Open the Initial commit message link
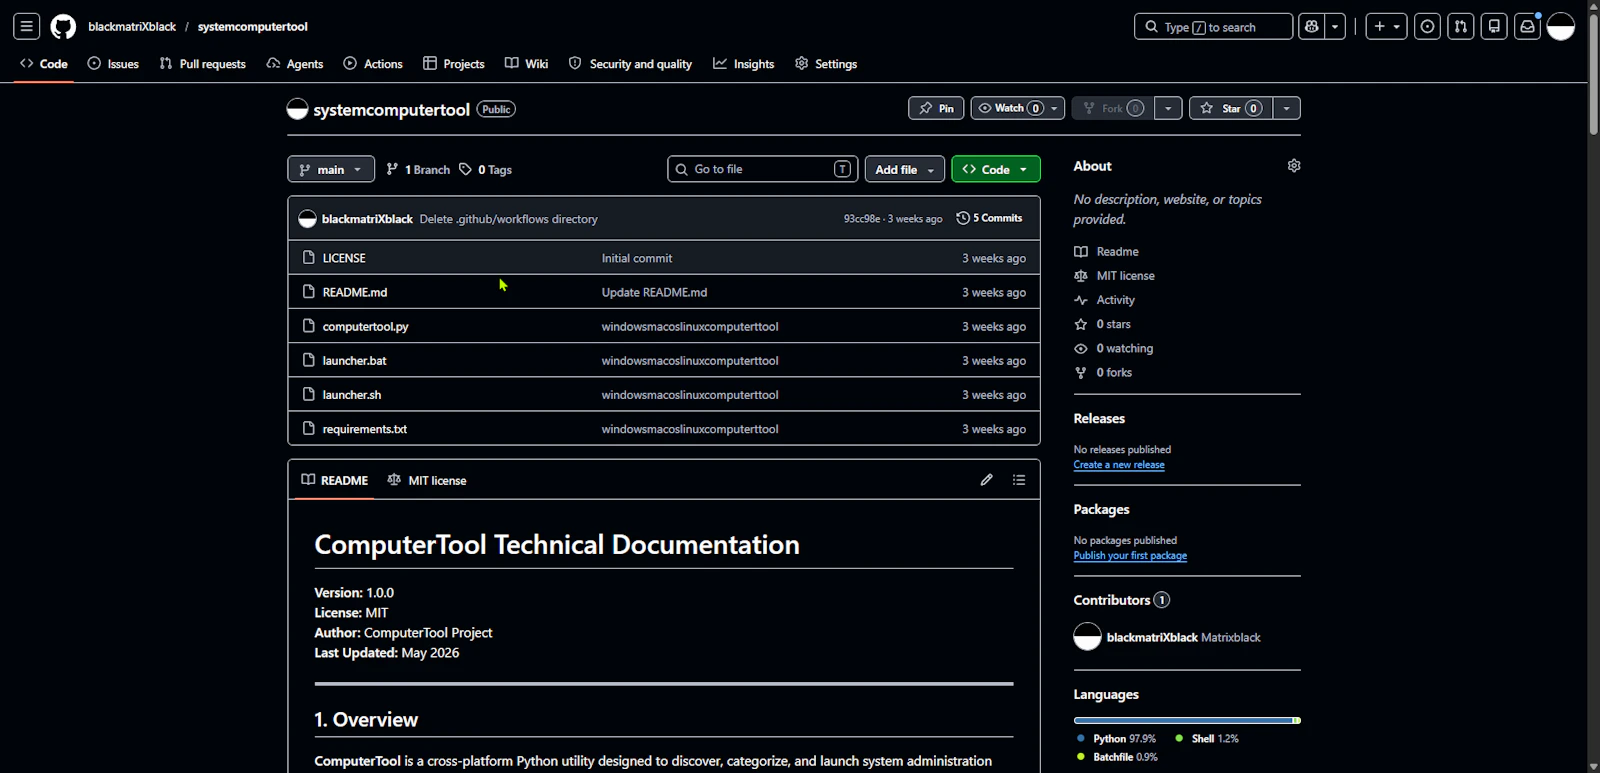 637,258
